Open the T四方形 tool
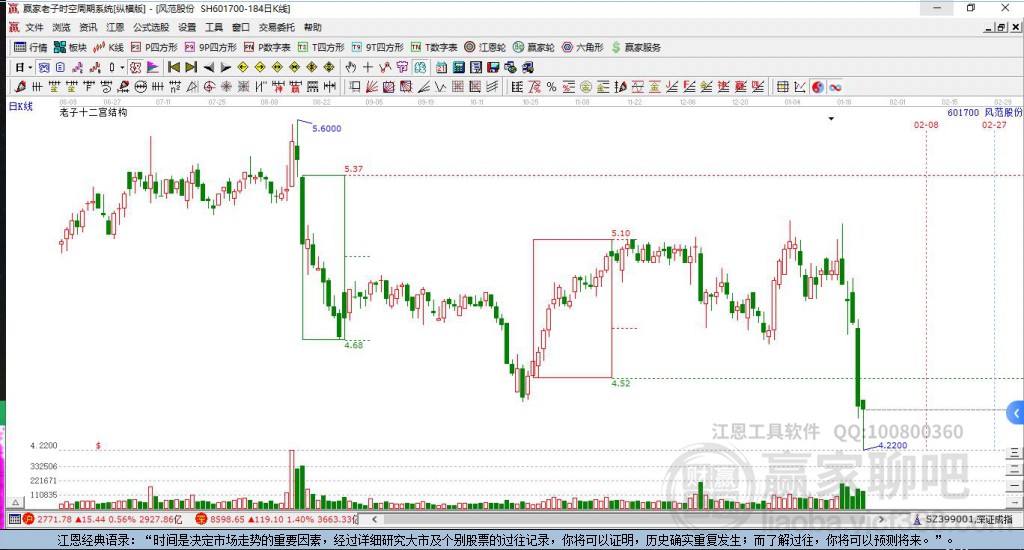The height and width of the screenshot is (550, 1024). [321, 47]
